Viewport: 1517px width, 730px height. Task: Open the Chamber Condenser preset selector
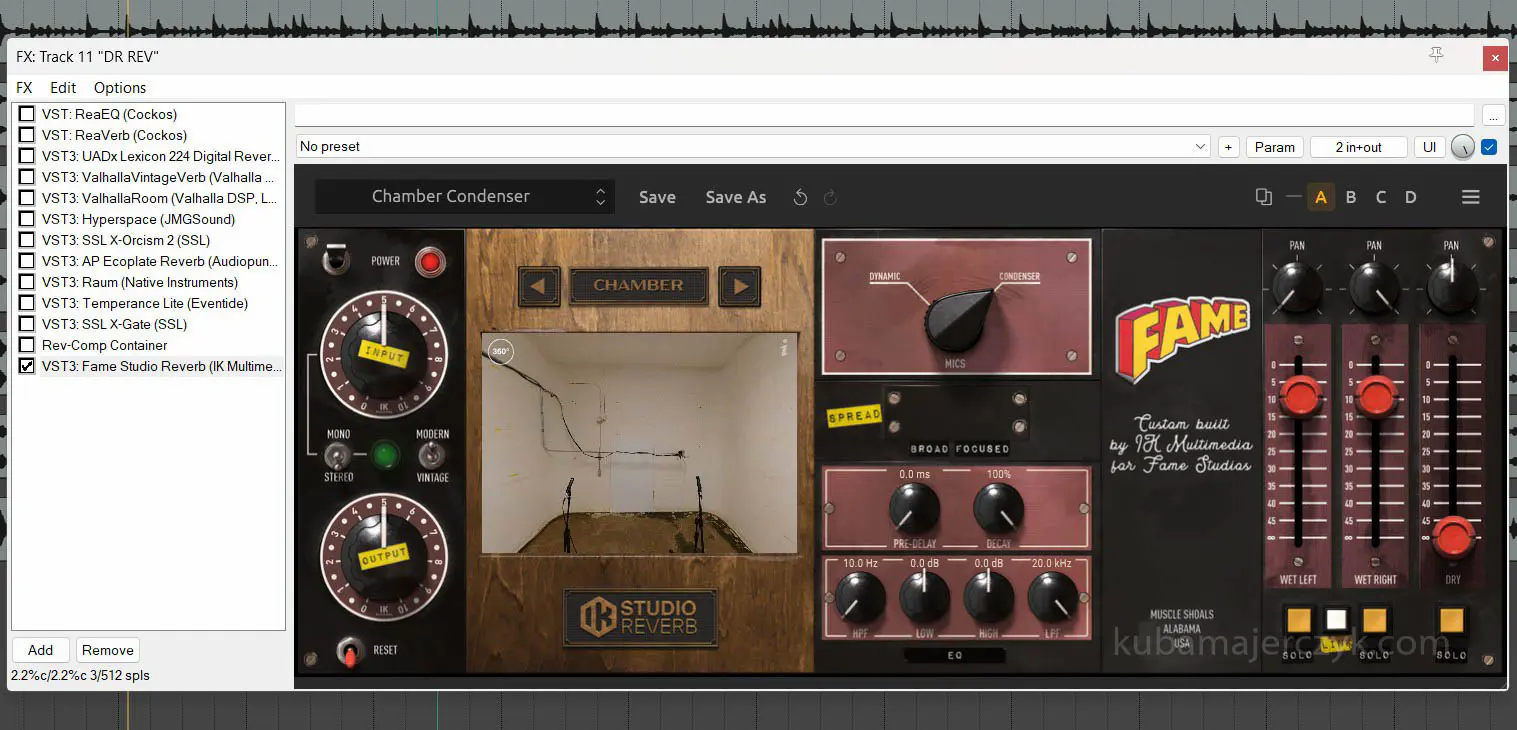click(x=465, y=197)
